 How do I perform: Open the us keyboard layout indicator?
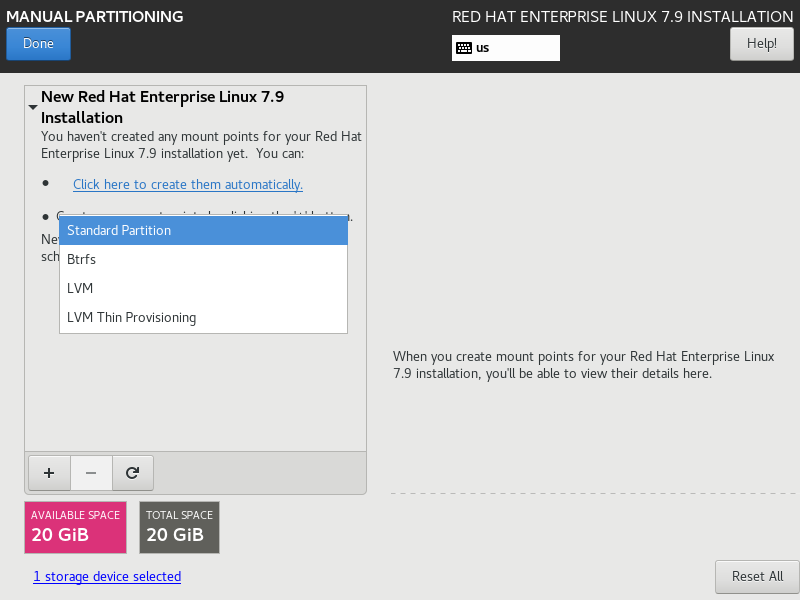[505, 48]
